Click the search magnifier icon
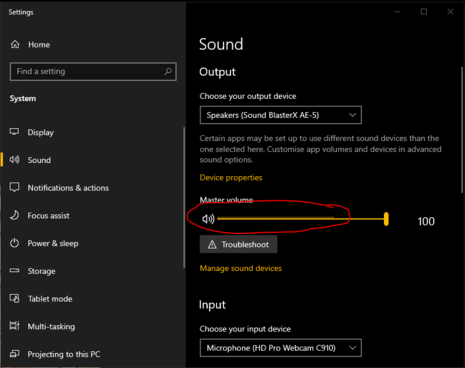This screenshot has height=368, width=465. pyautogui.click(x=168, y=71)
